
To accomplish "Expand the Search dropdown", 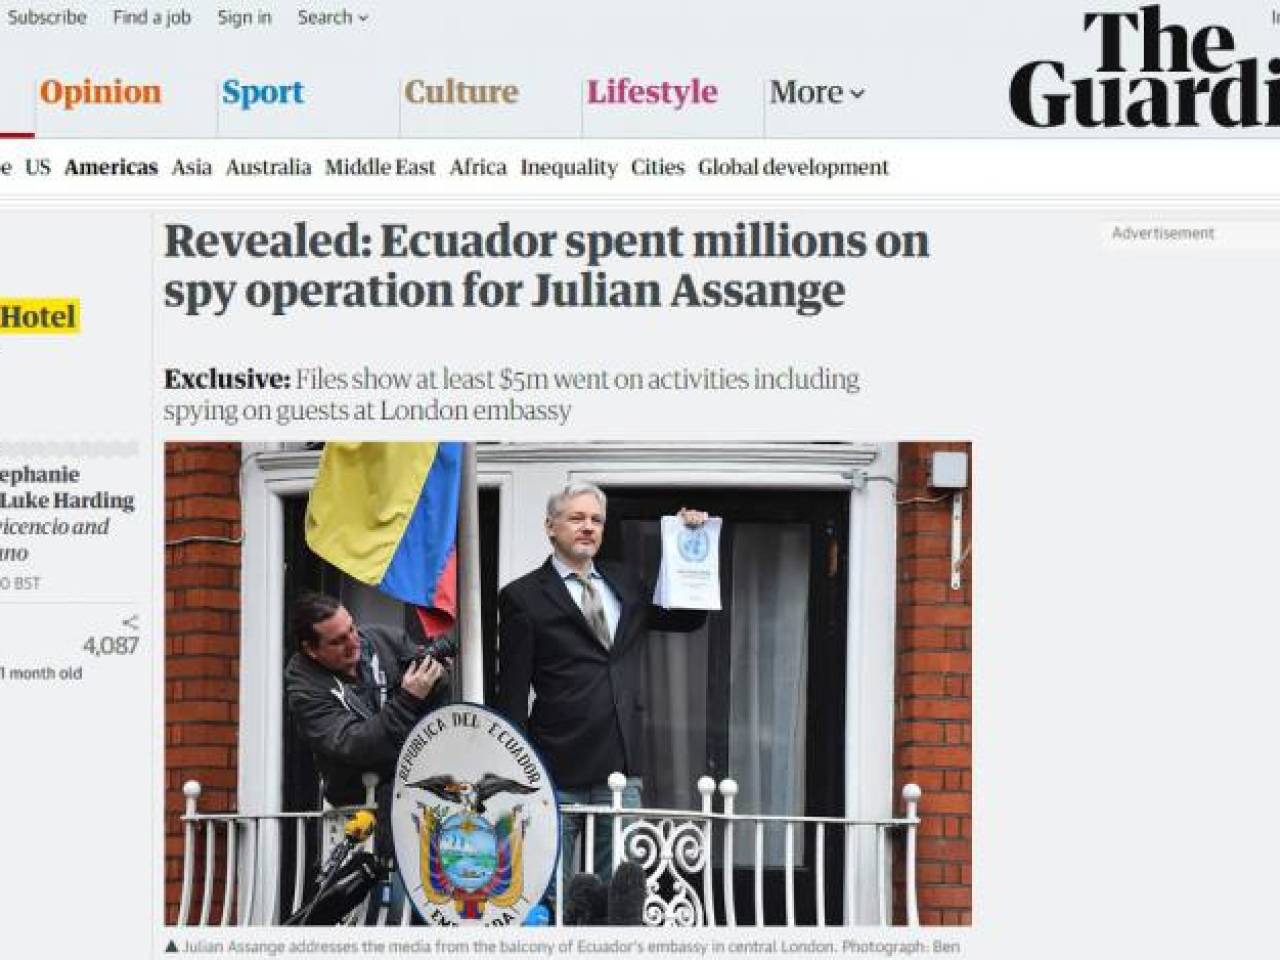I will point(333,17).
